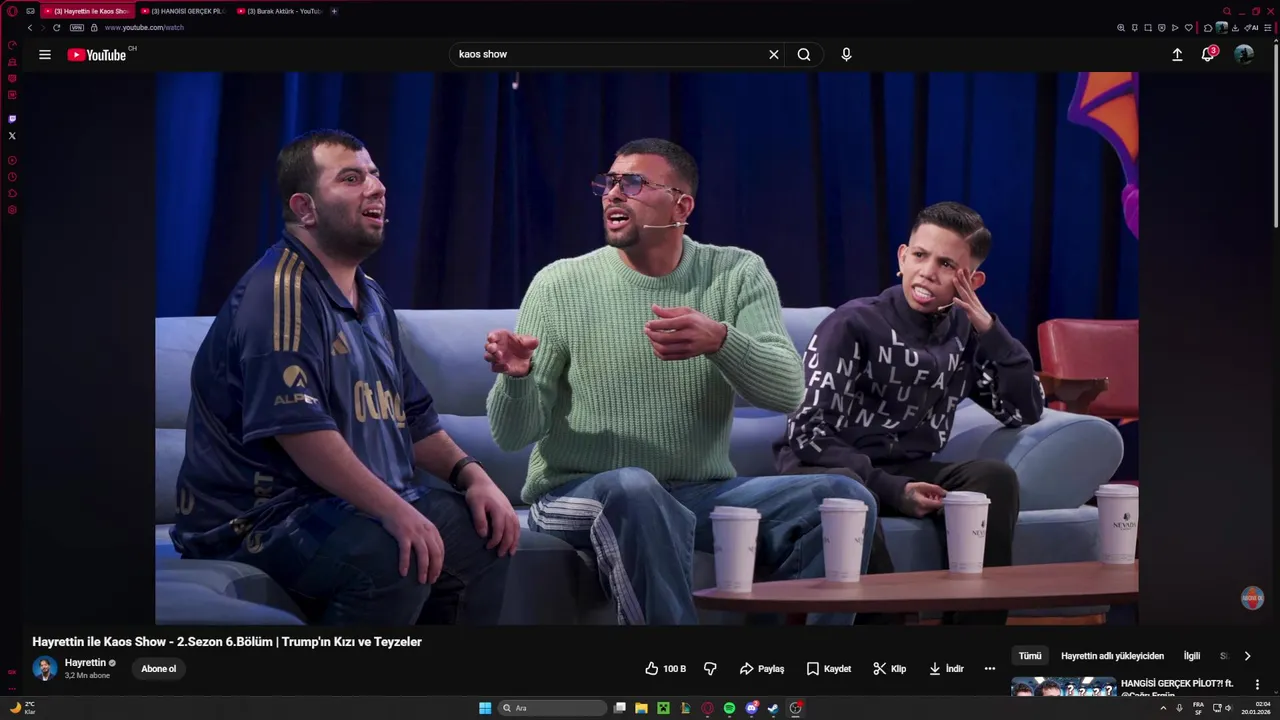
Task: Download video with İndir
Action: [x=946, y=669]
